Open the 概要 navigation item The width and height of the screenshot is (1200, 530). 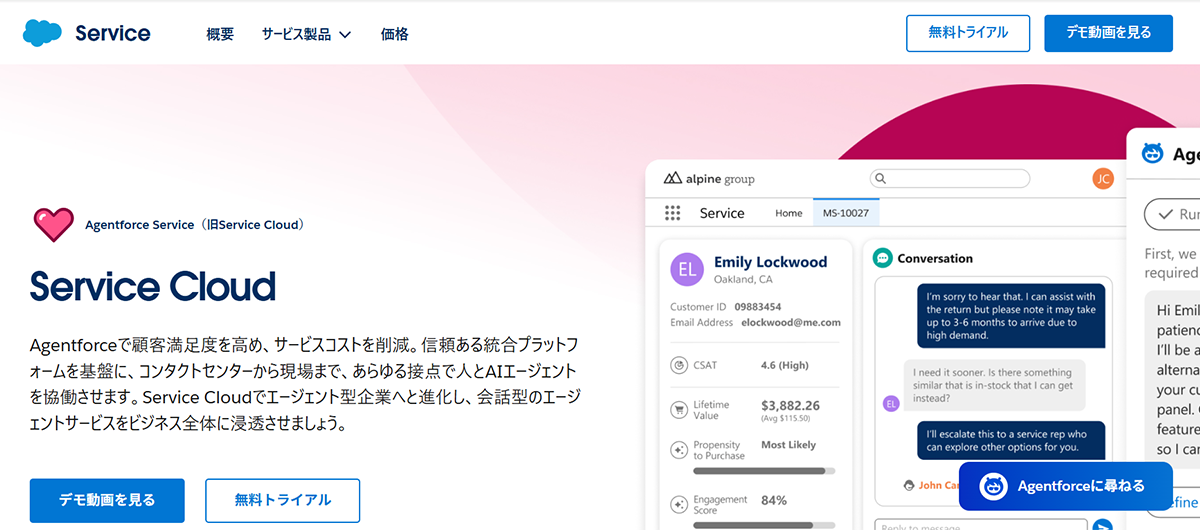[220, 34]
